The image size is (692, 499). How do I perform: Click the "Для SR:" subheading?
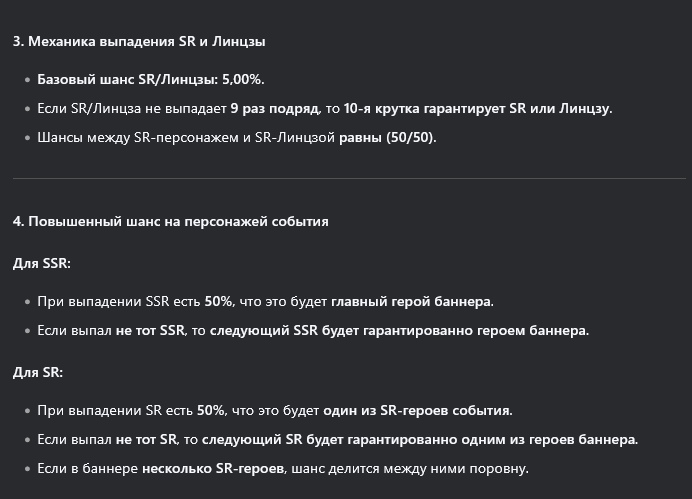pos(38,372)
